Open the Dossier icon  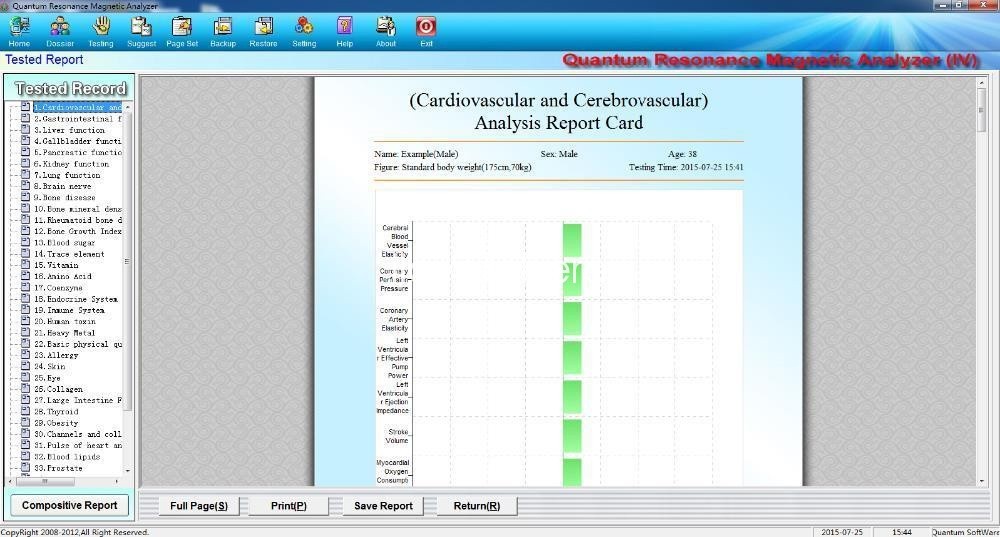point(60,27)
